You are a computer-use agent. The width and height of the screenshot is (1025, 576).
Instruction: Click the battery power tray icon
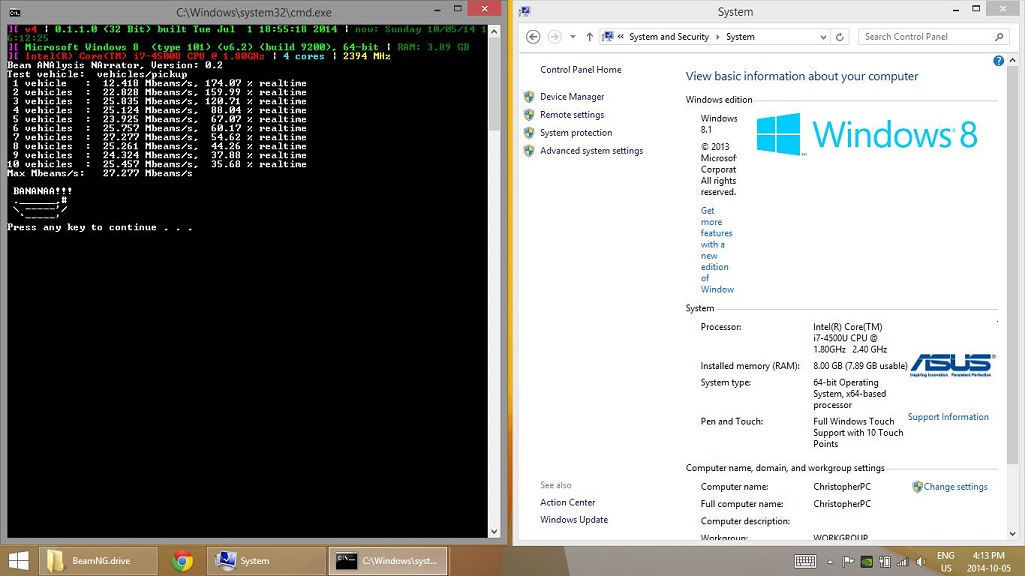click(884, 561)
